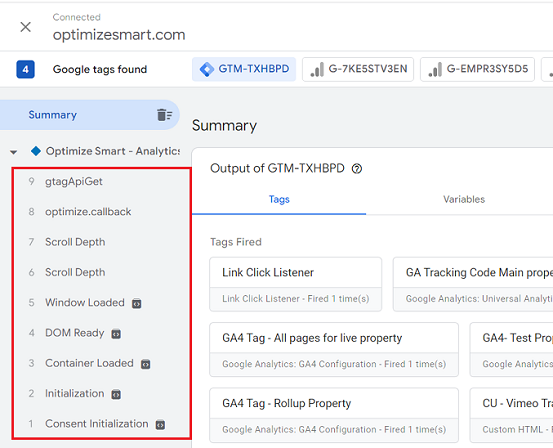Select the G-EMPR3SY5D5 tag chip

tap(478, 69)
